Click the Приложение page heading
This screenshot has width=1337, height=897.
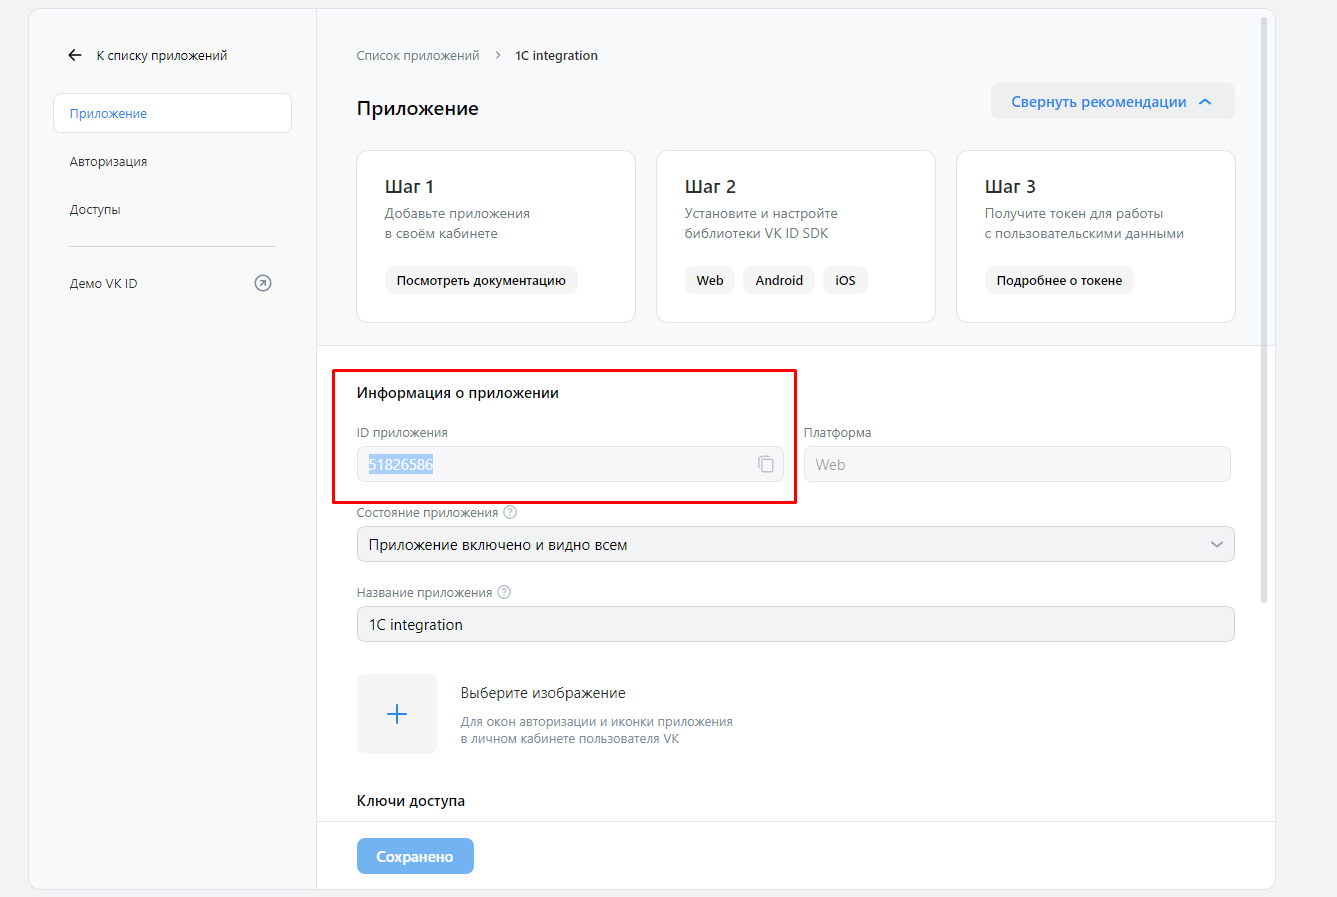[x=418, y=109]
